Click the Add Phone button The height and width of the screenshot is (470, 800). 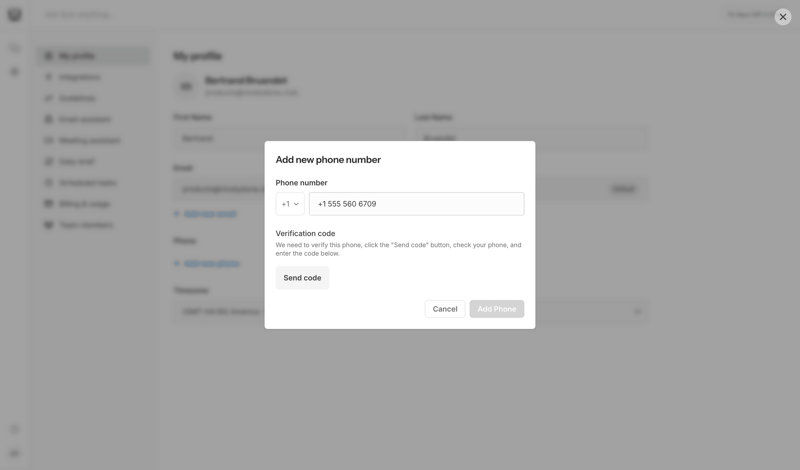coord(496,309)
